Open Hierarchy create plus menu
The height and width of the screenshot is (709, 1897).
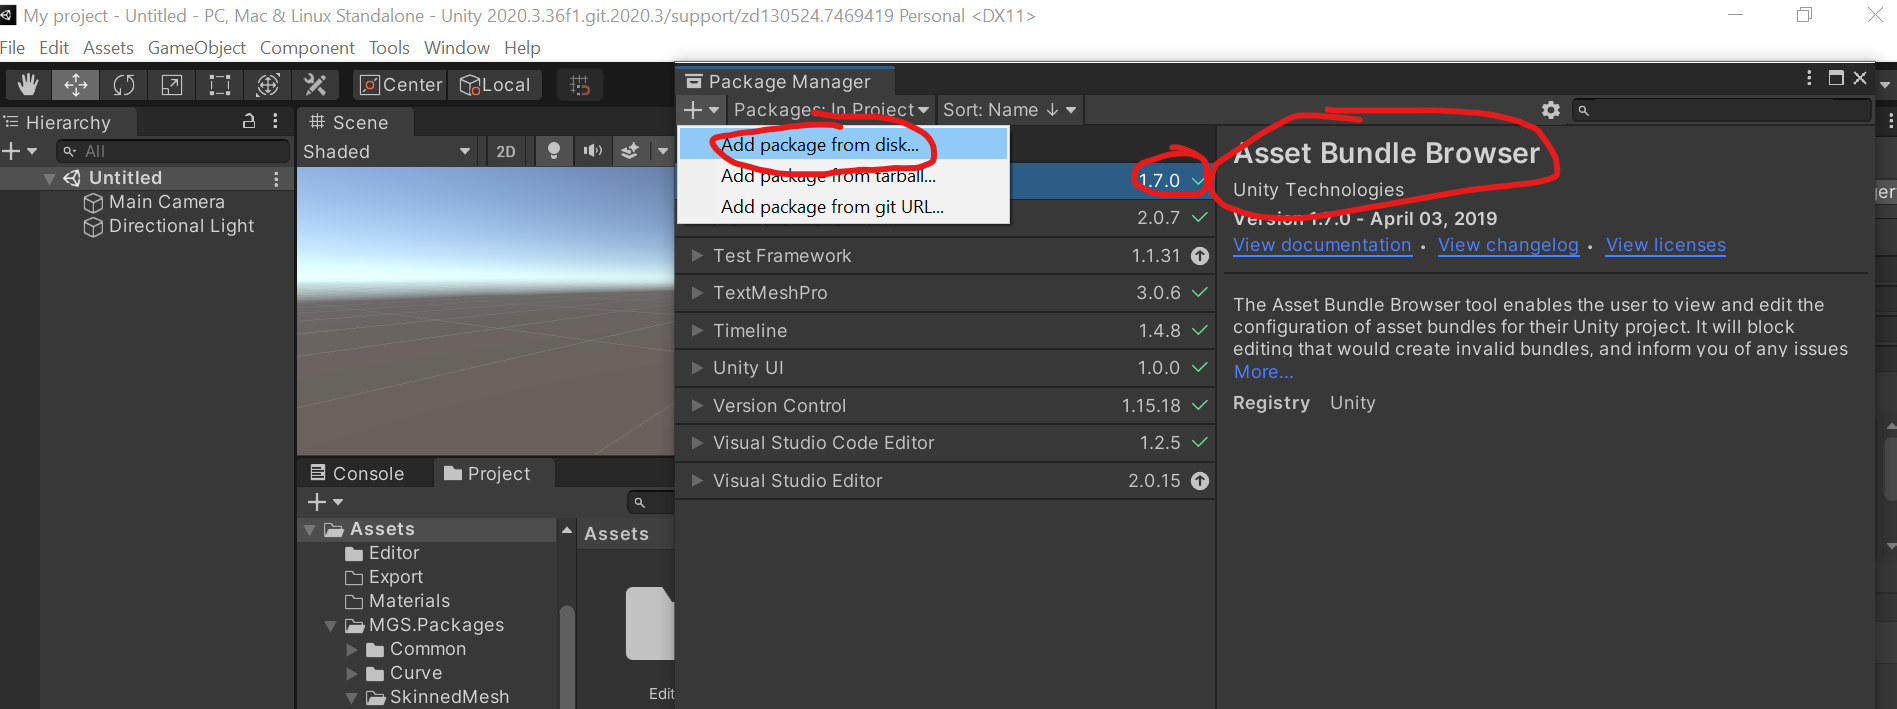coord(20,151)
